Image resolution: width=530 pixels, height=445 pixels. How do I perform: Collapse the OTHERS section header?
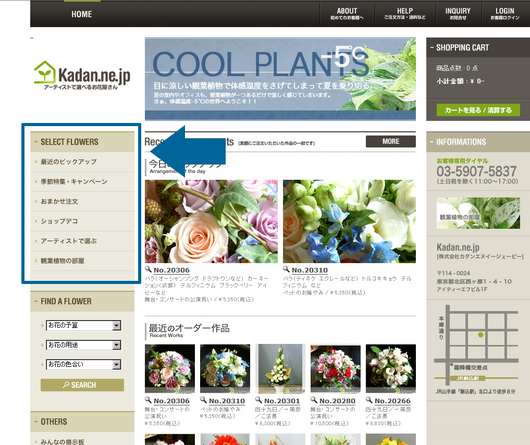36,421
